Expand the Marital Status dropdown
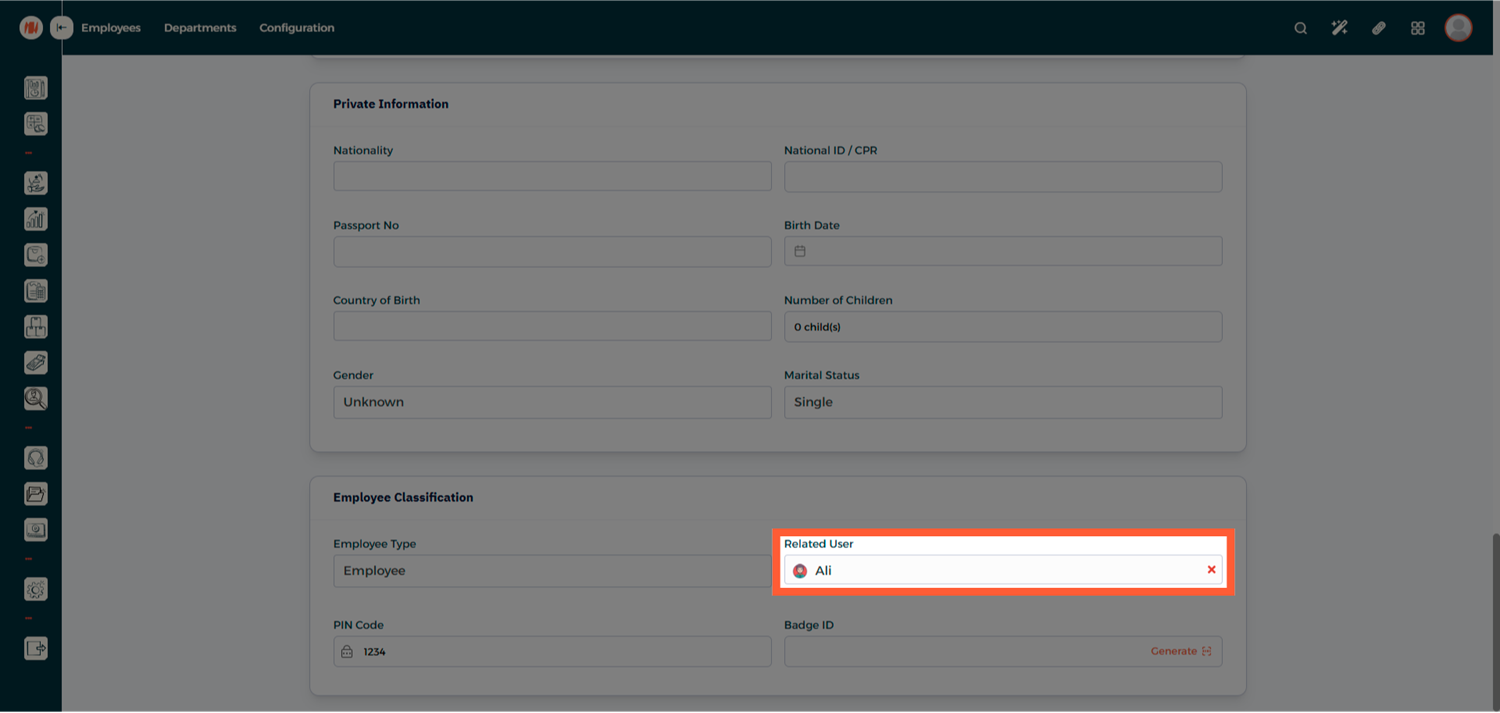 (x=1002, y=402)
